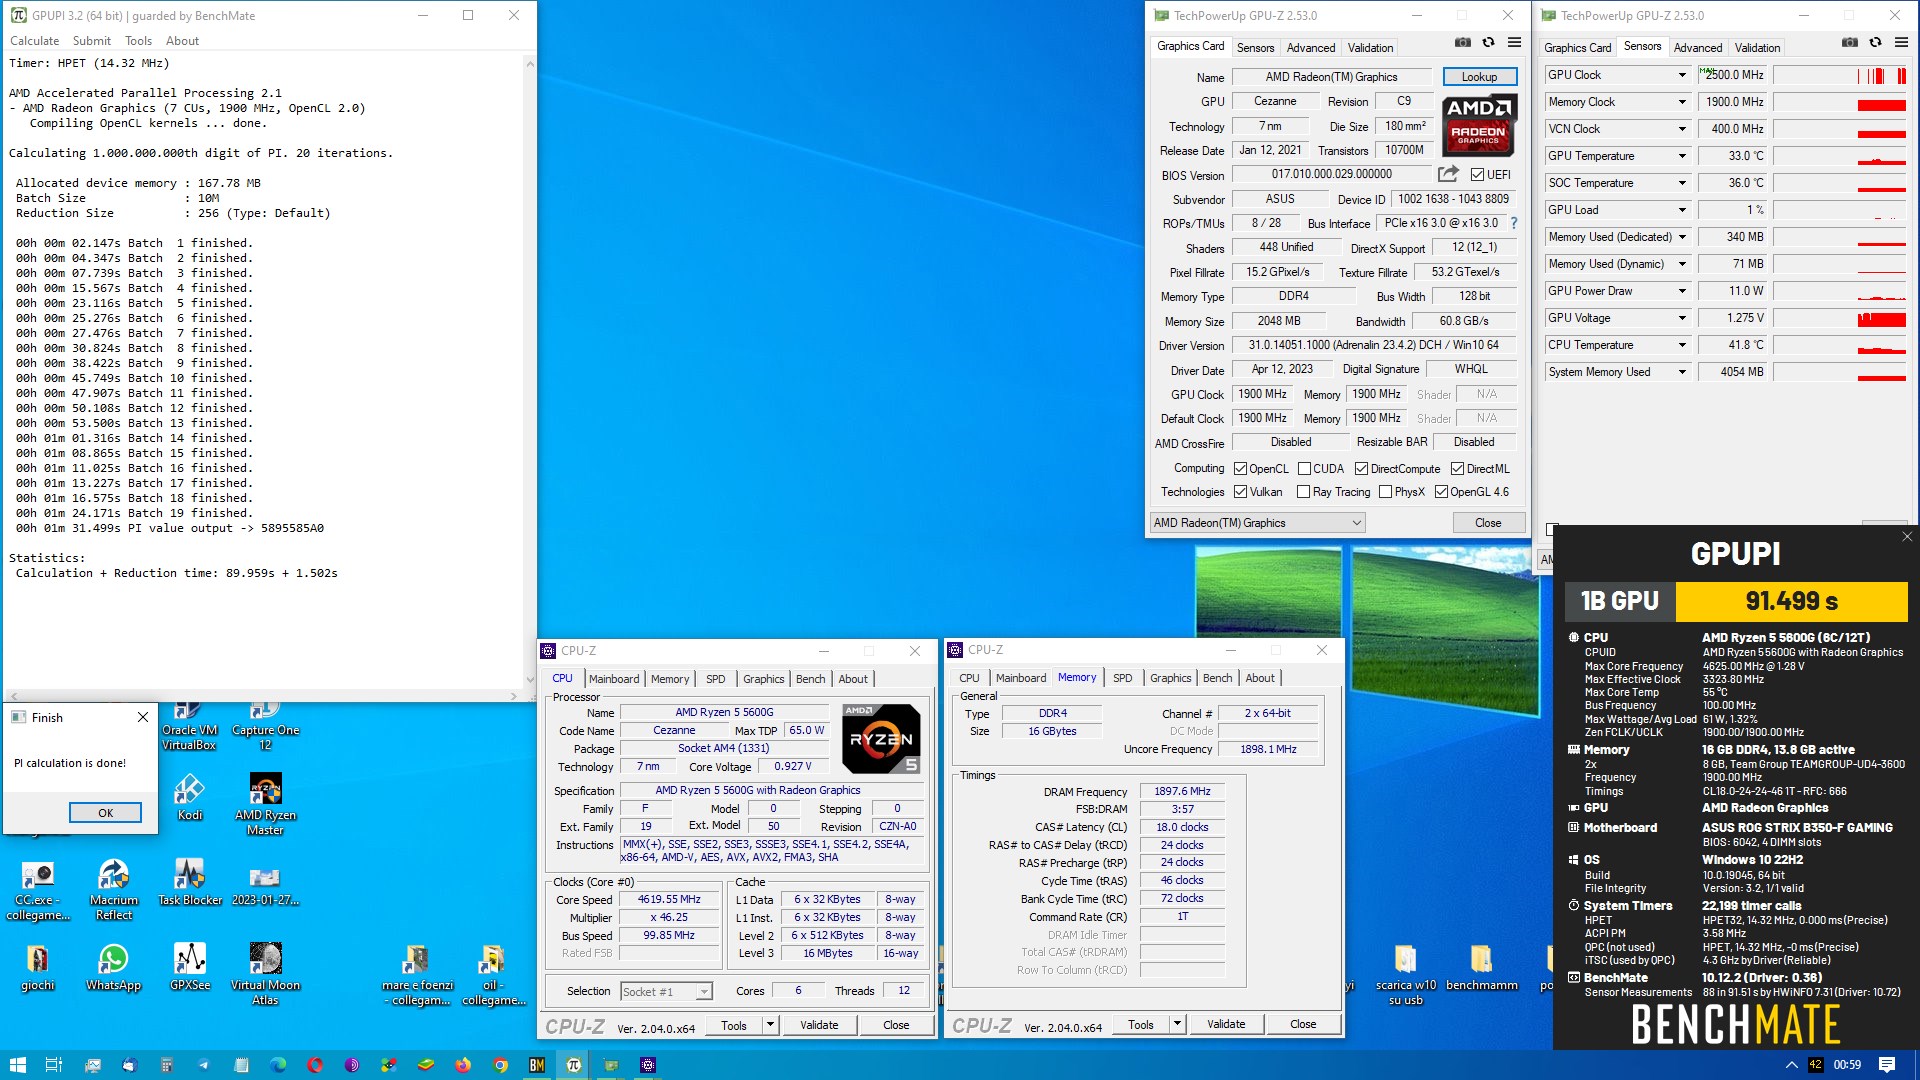Open Telegram from the taskbar
The image size is (1920, 1080).
(x=204, y=1065)
